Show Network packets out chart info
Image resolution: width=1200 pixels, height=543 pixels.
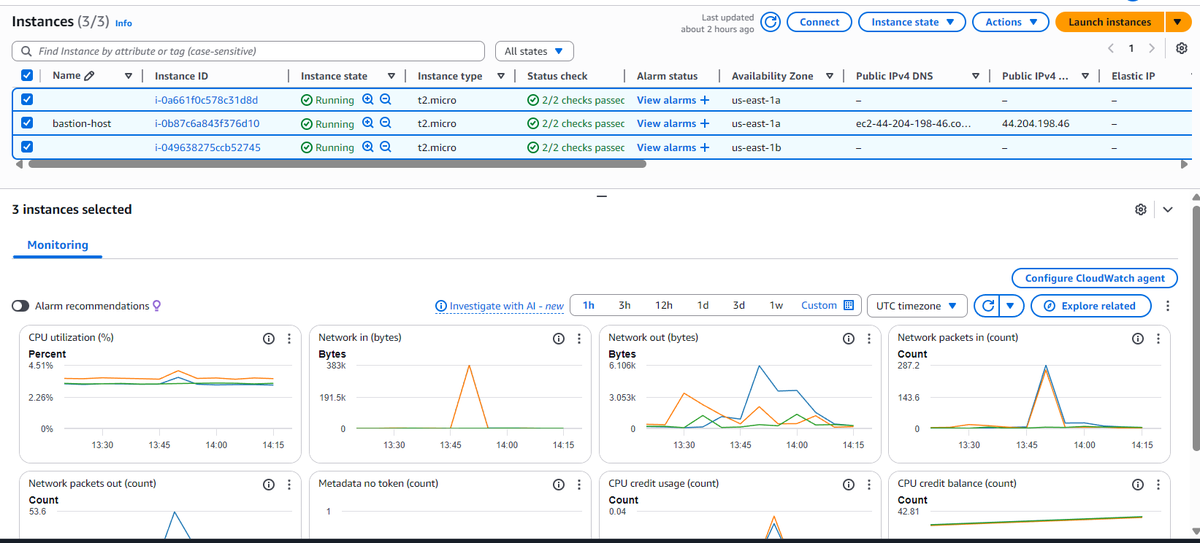tap(268, 485)
